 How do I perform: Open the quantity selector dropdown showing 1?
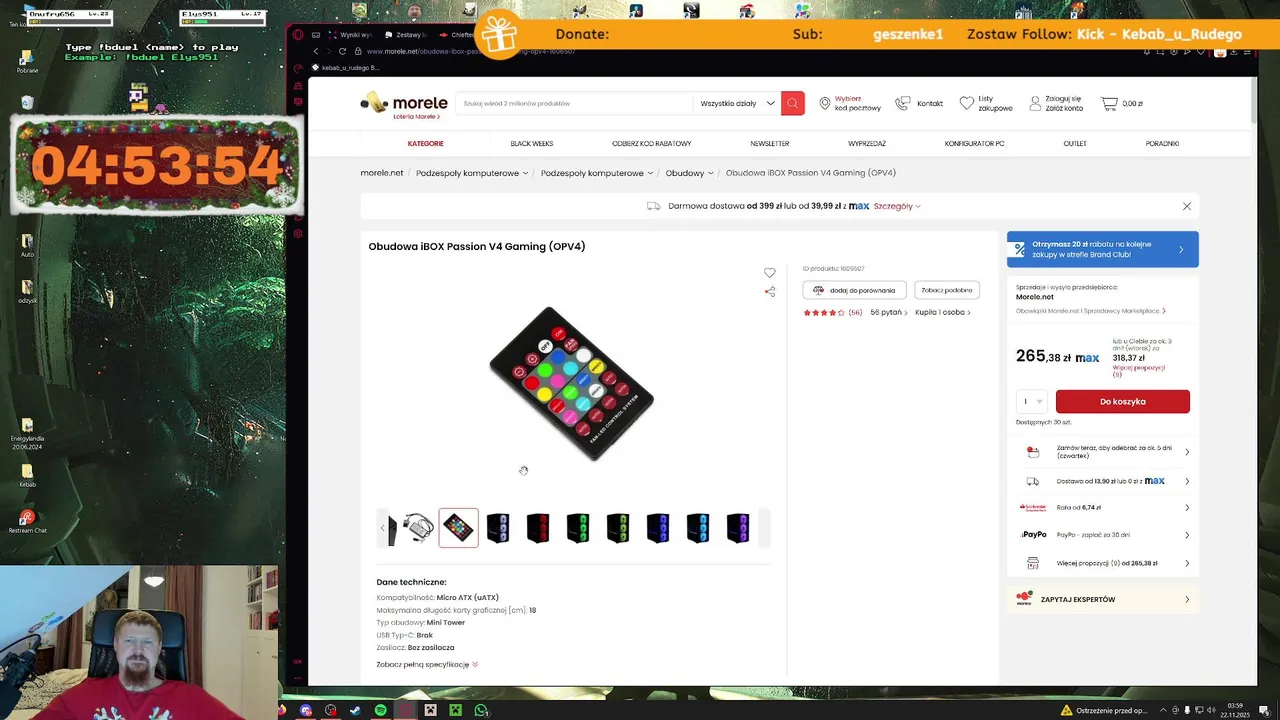click(x=1032, y=401)
